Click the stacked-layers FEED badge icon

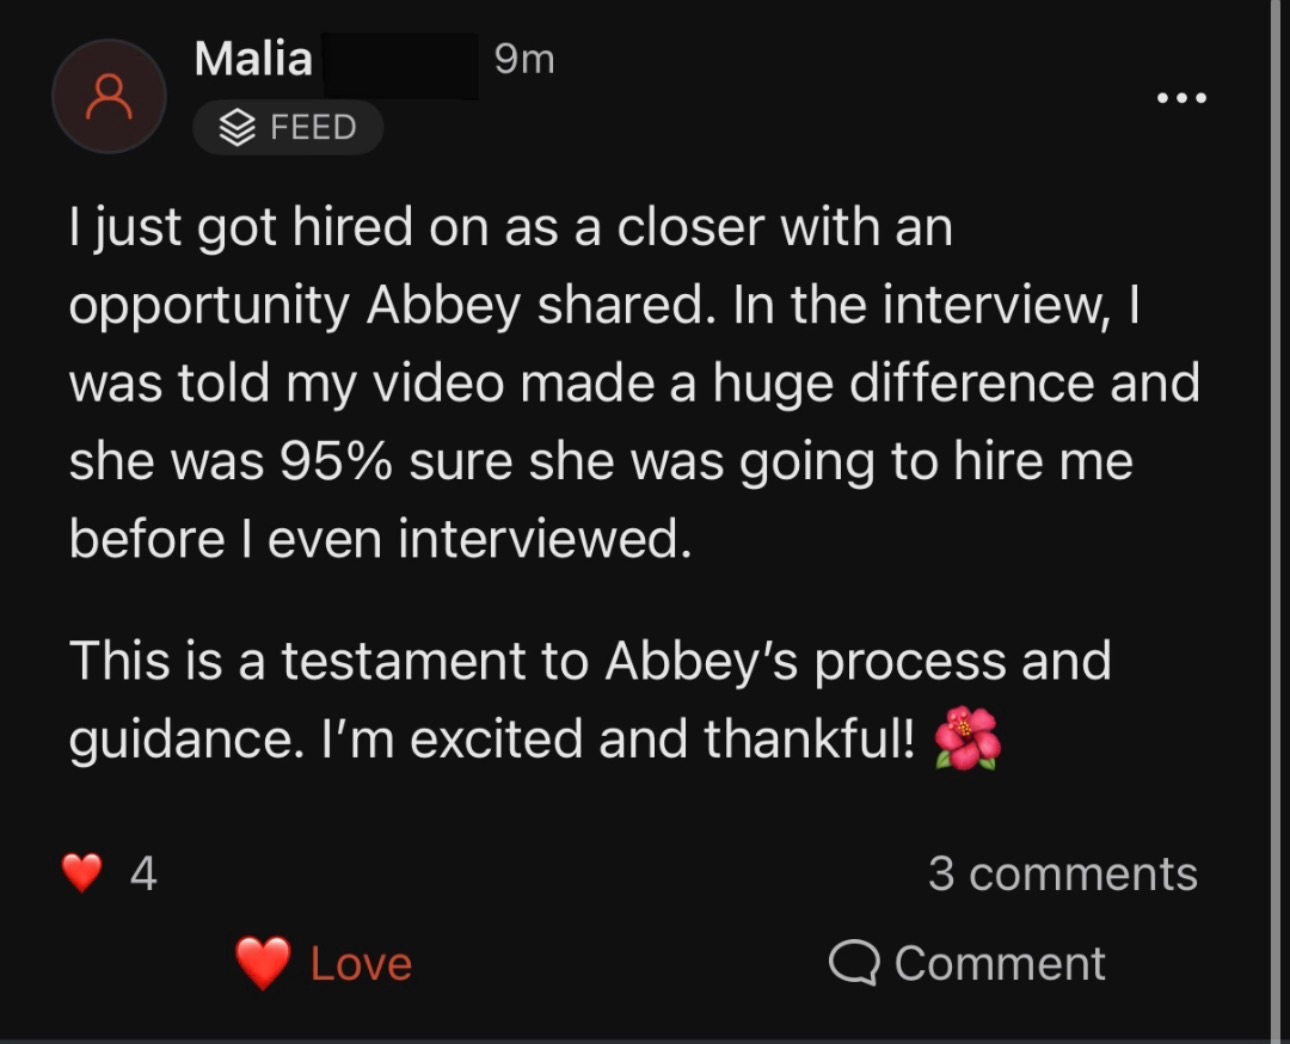(236, 127)
